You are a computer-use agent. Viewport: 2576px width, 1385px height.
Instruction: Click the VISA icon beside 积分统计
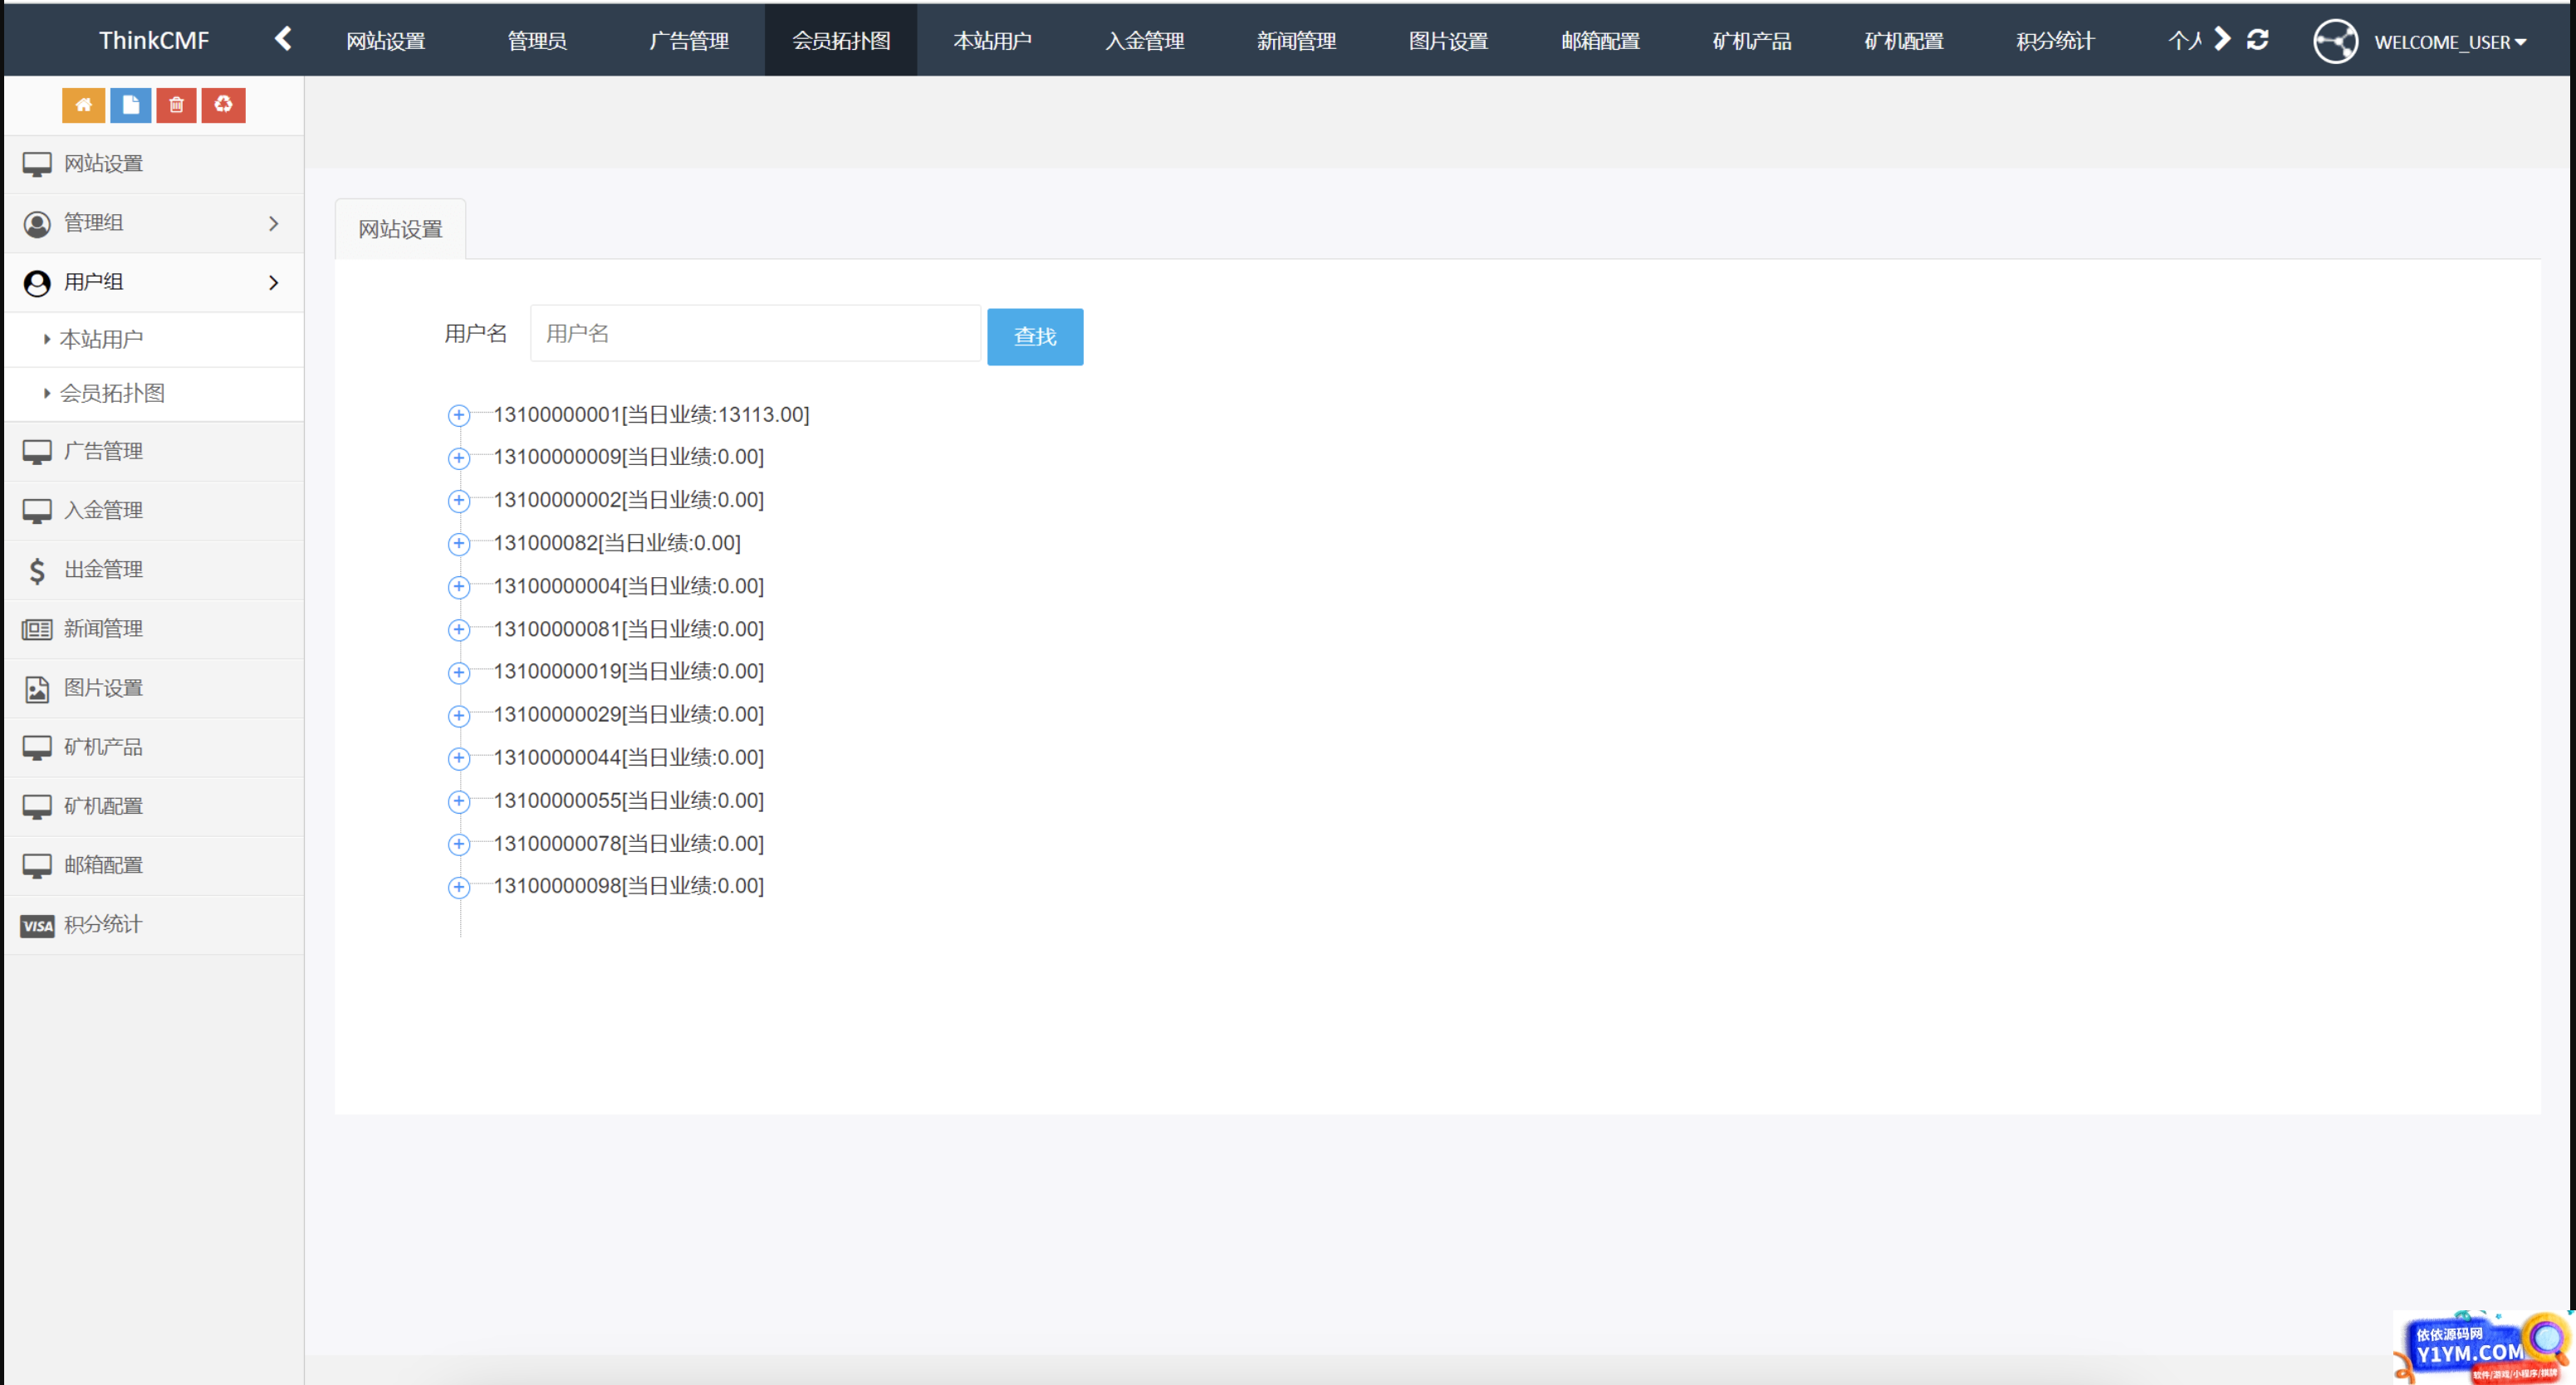pyautogui.click(x=37, y=926)
